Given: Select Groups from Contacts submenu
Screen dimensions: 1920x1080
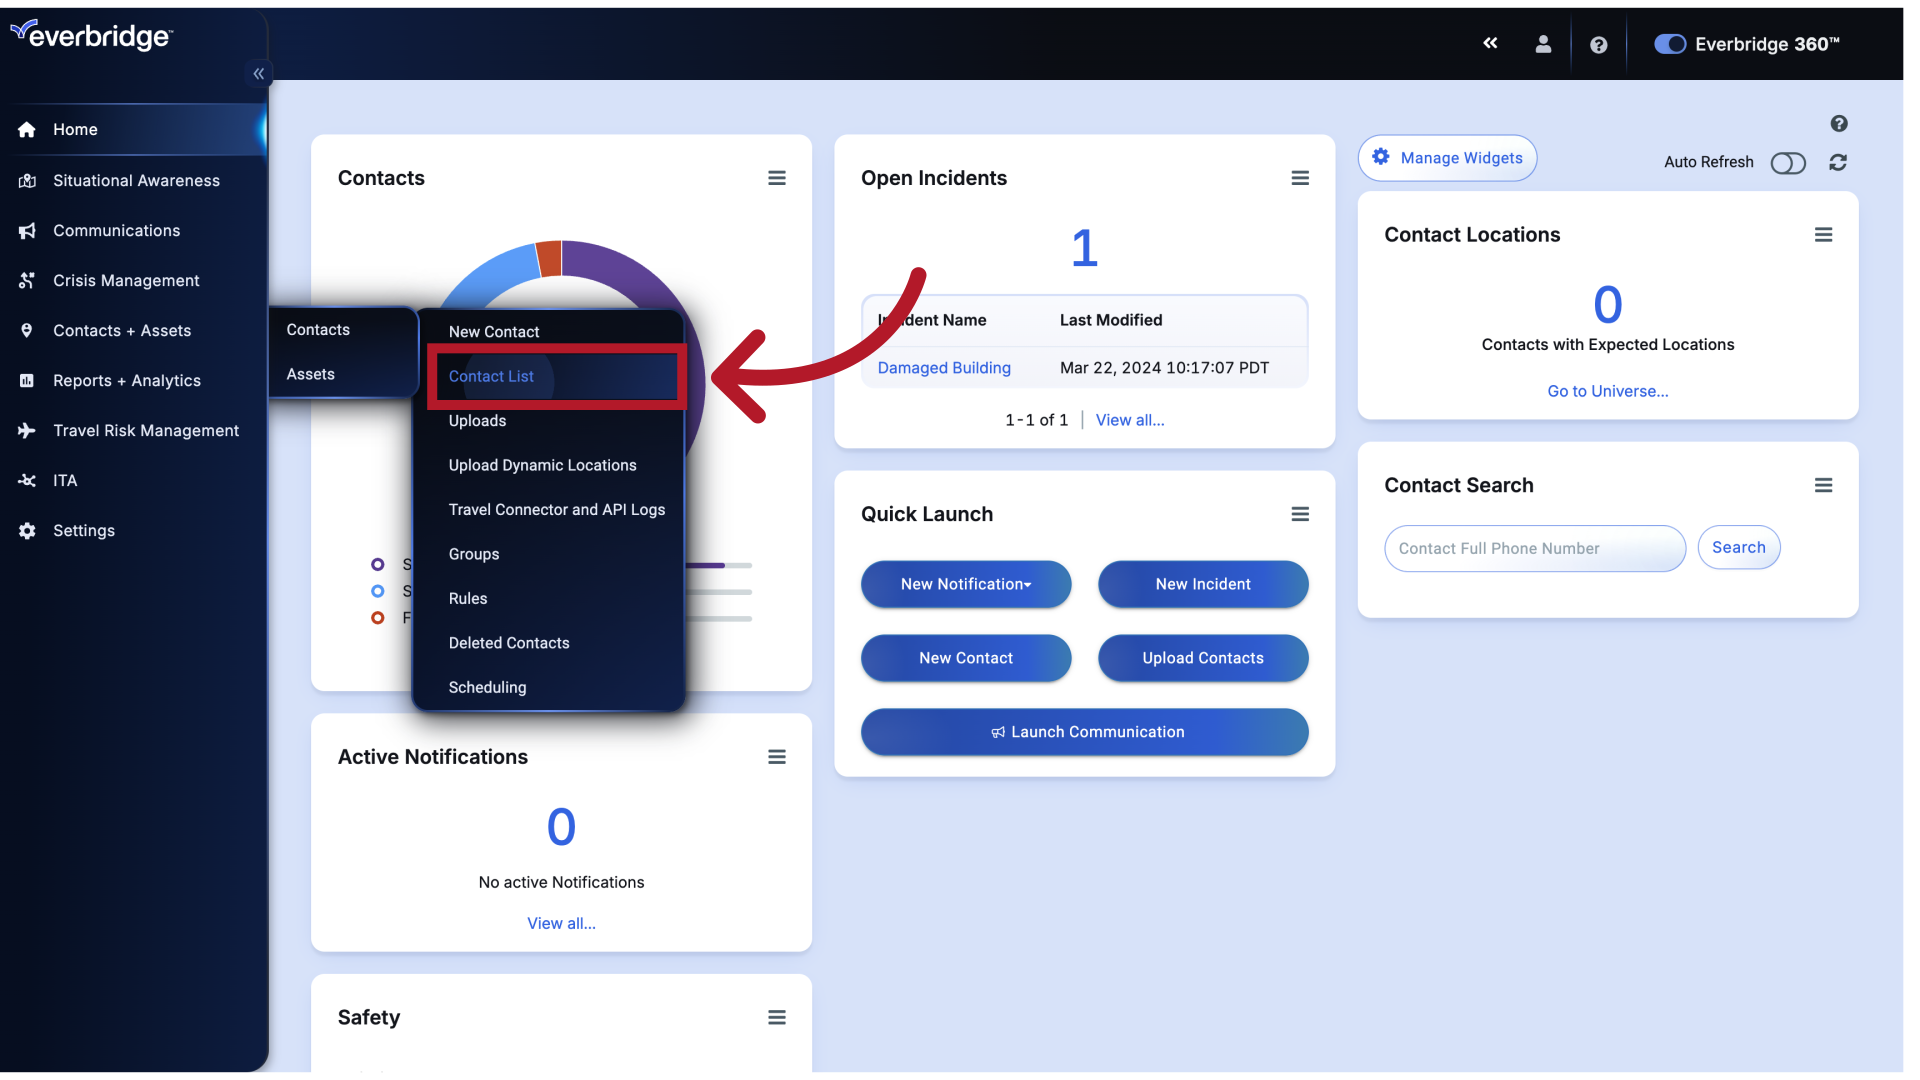Looking at the screenshot, I should [x=473, y=553].
